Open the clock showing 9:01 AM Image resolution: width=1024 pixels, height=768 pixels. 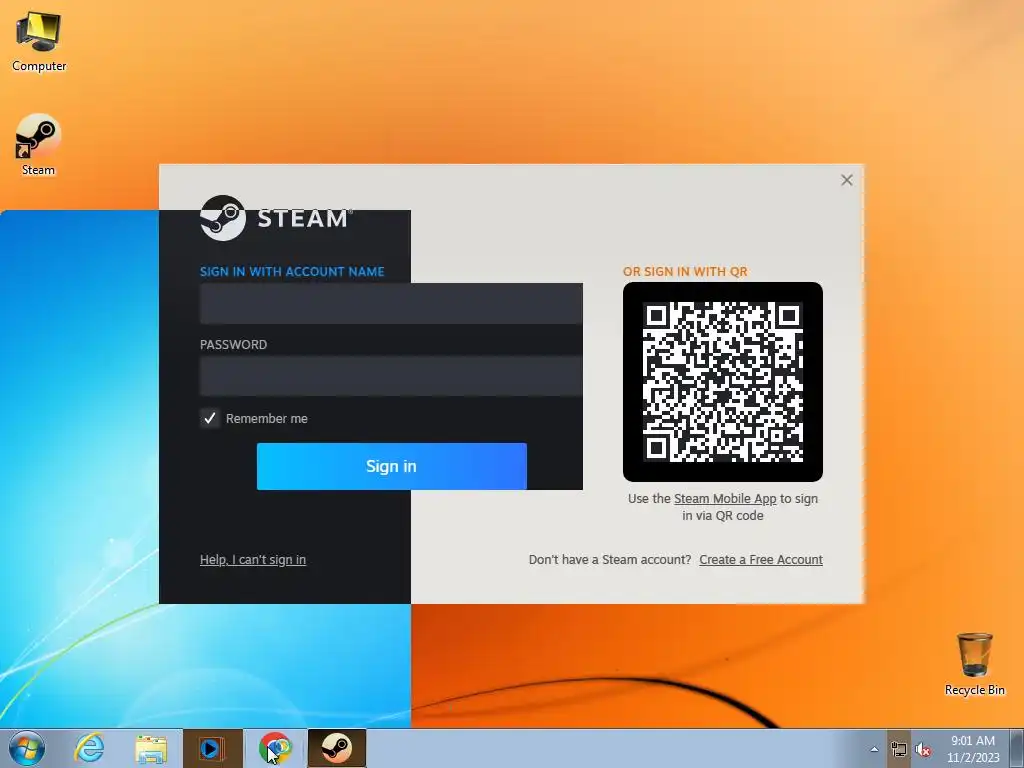click(x=973, y=749)
